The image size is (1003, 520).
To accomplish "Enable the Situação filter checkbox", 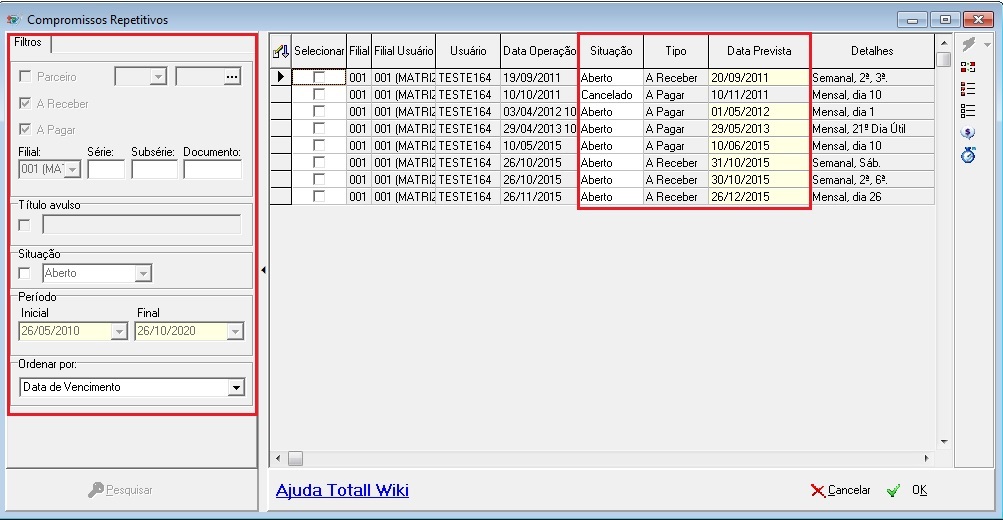I will (x=25, y=273).
